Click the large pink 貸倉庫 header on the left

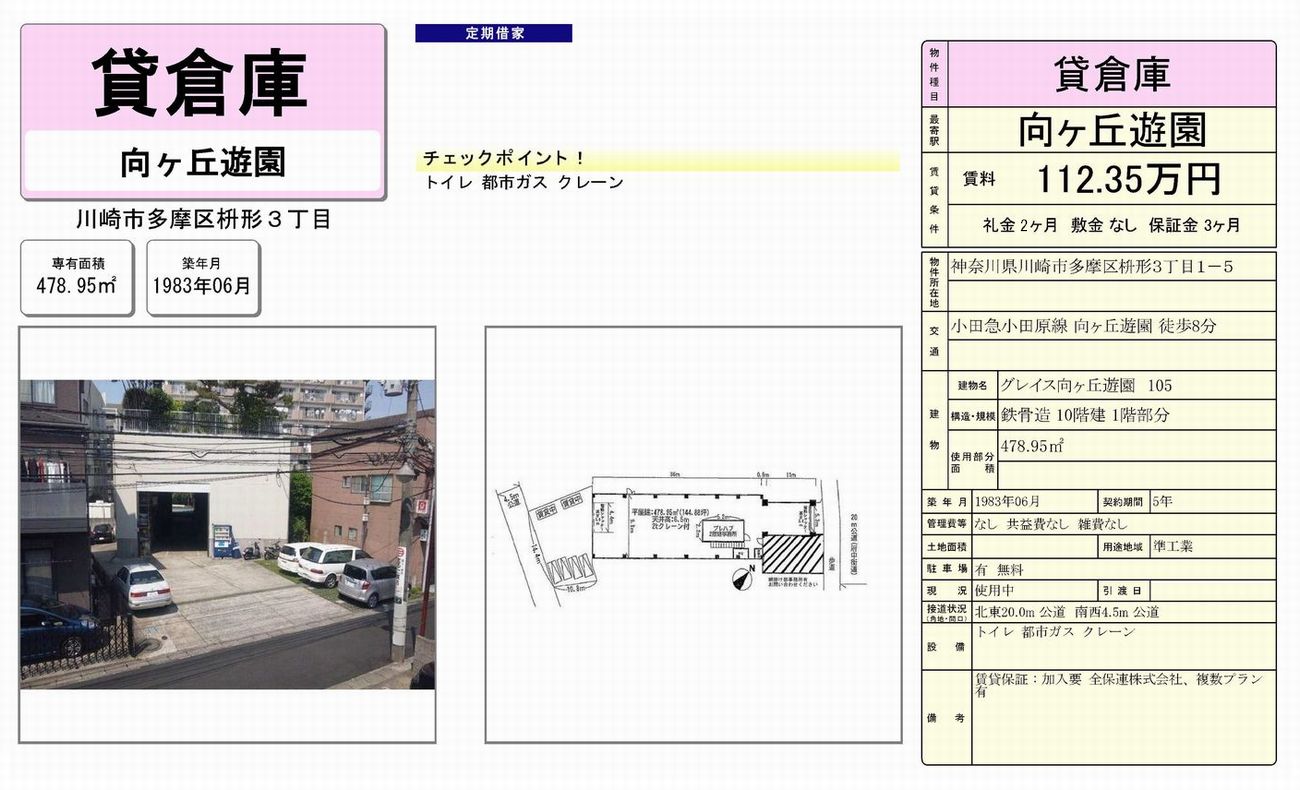[202, 80]
